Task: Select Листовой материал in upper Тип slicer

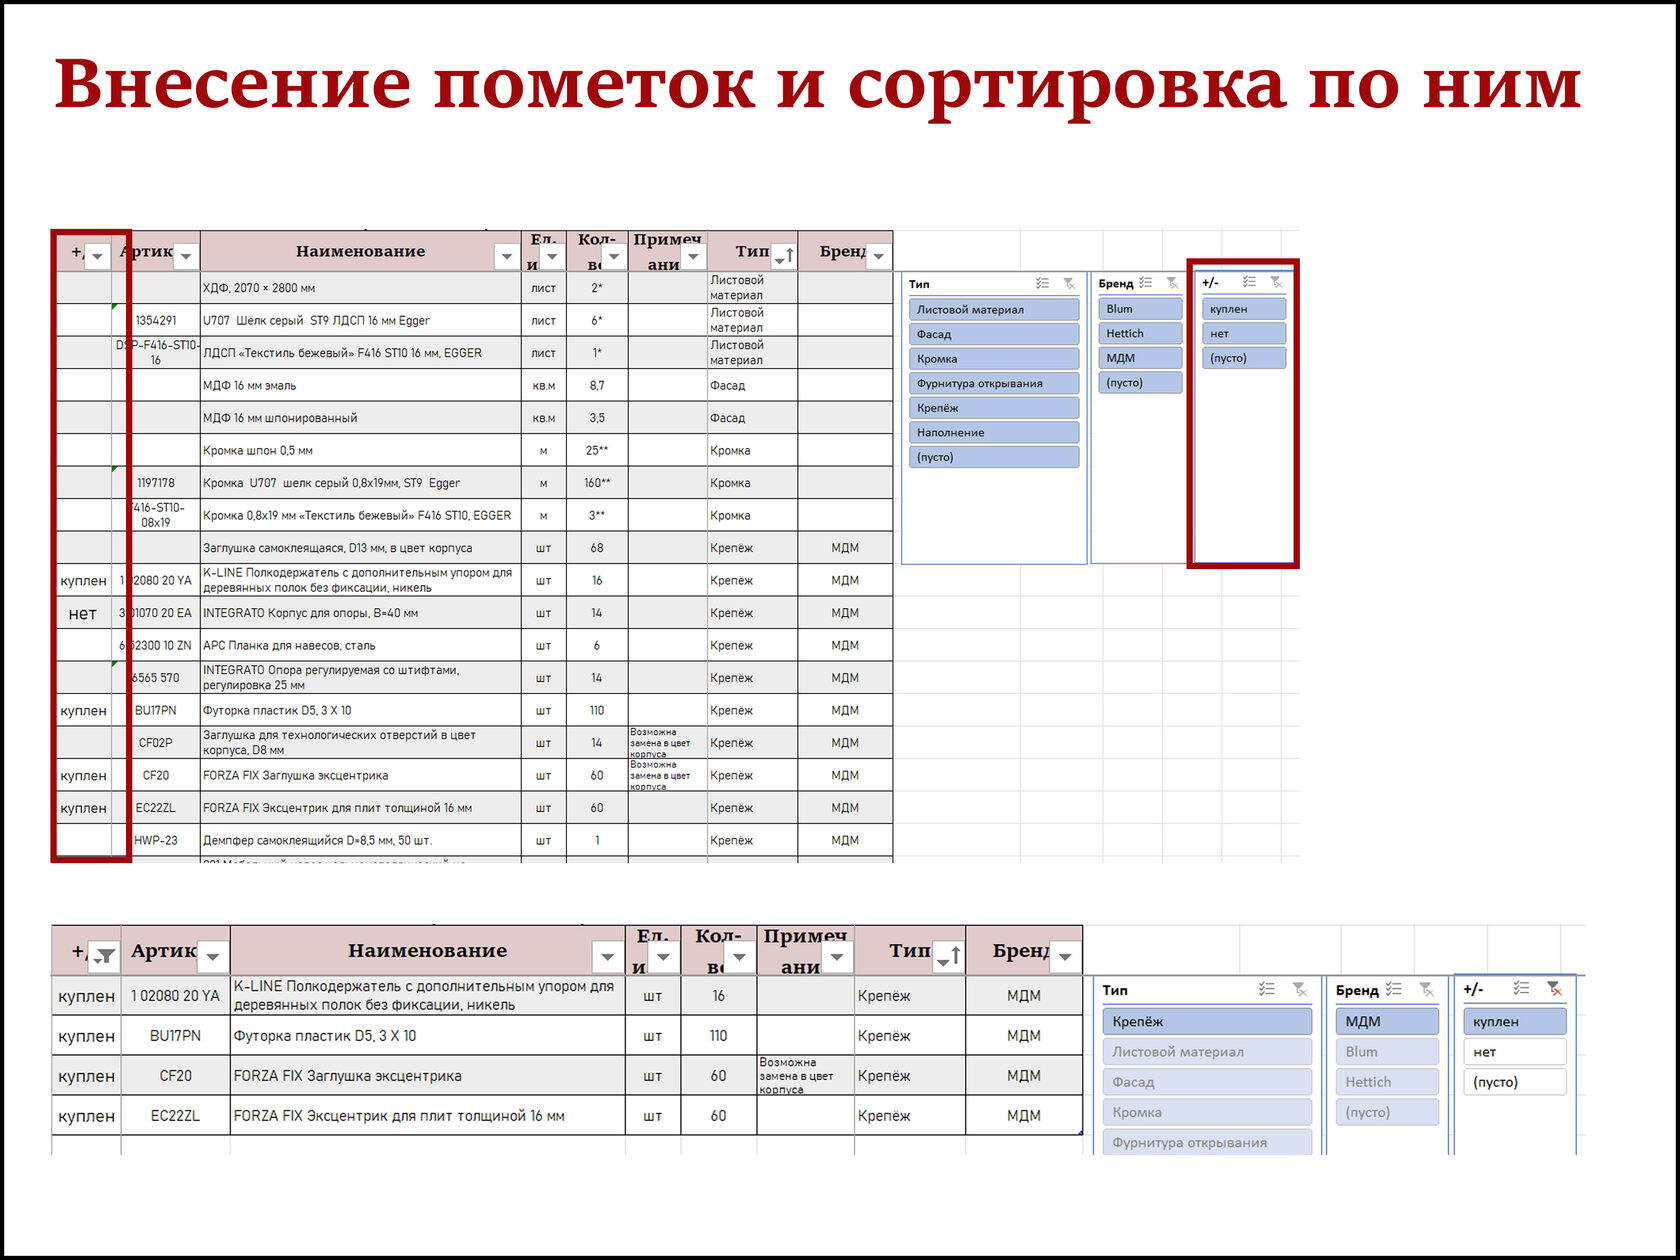Action: (994, 310)
